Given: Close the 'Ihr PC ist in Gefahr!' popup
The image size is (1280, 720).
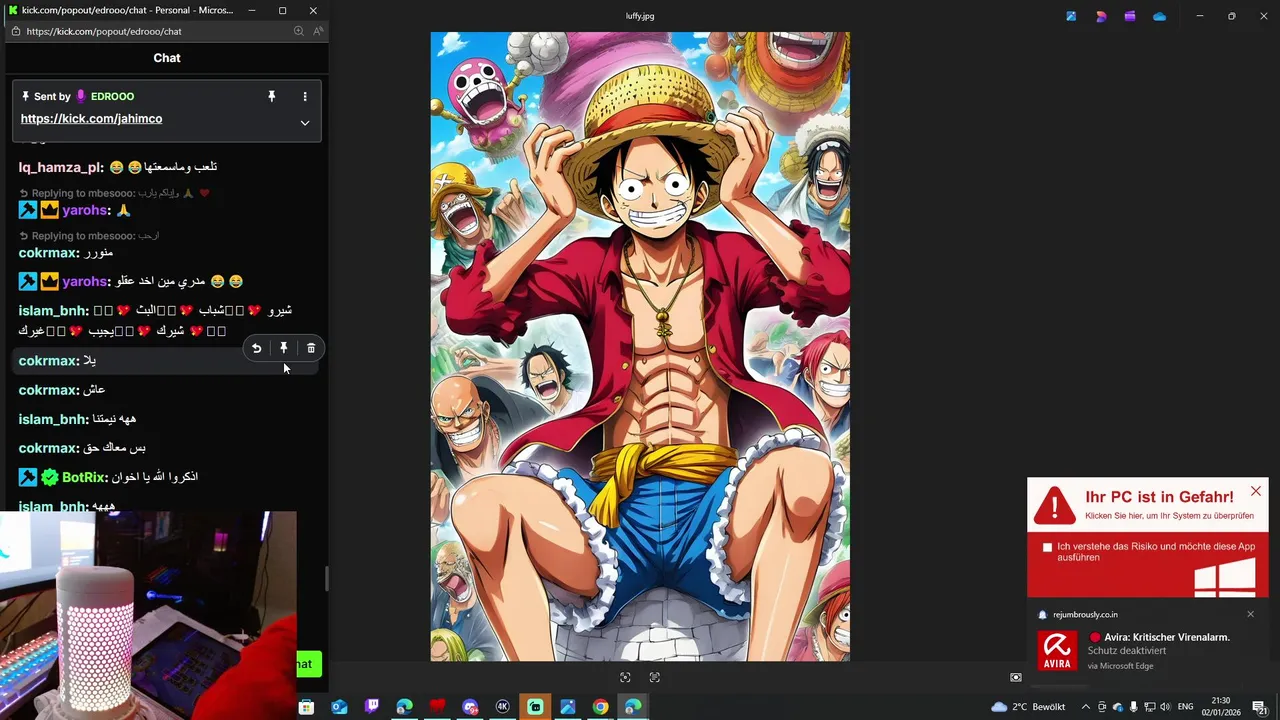Looking at the screenshot, I should [x=1256, y=491].
